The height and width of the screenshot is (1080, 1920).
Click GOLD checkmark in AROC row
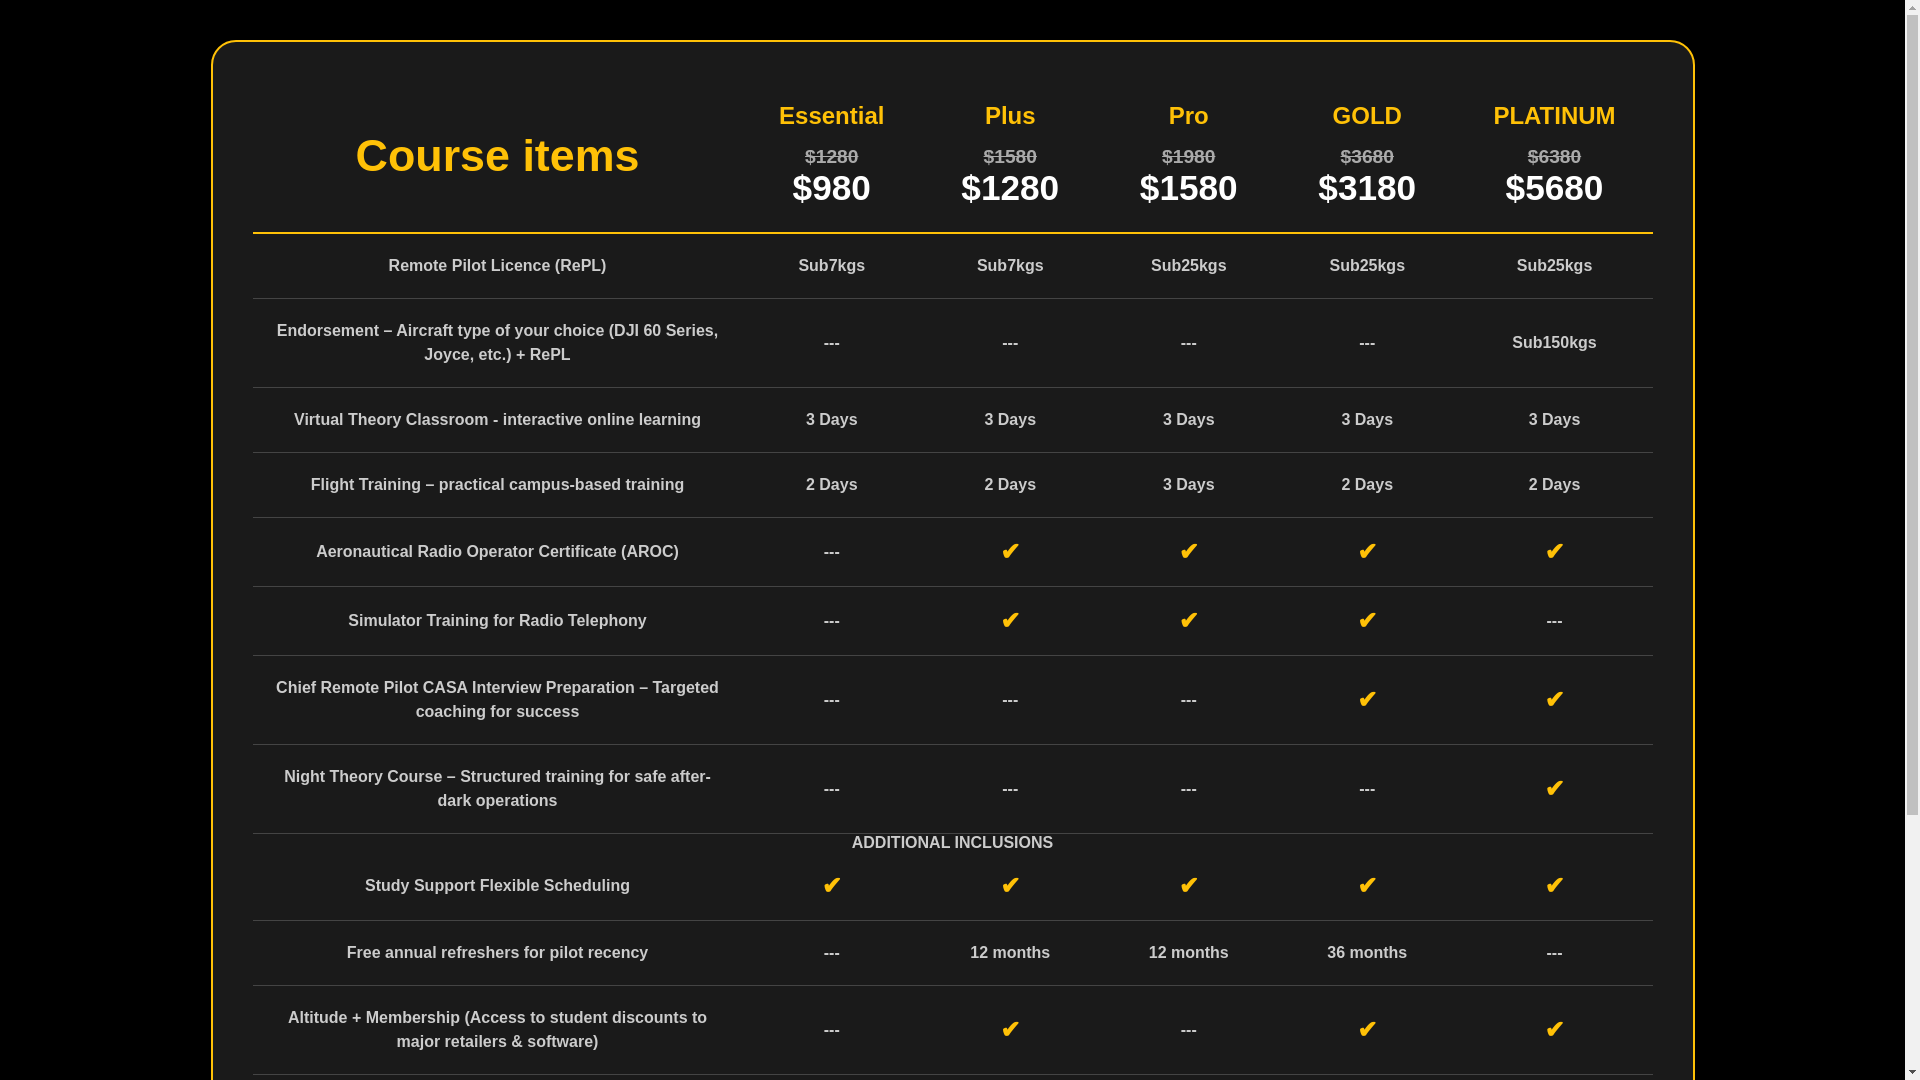click(x=1367, y=552)
